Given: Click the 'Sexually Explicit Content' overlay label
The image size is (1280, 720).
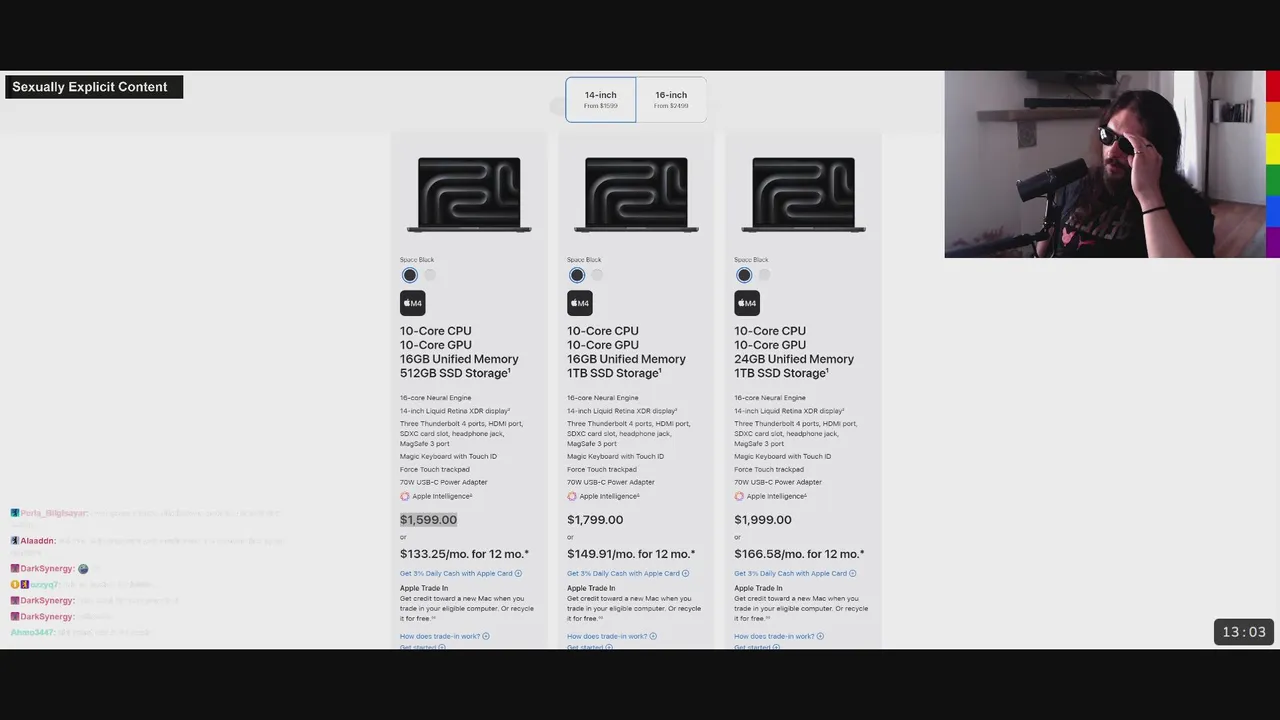Looking at the screenshot, I should [94, 87].
